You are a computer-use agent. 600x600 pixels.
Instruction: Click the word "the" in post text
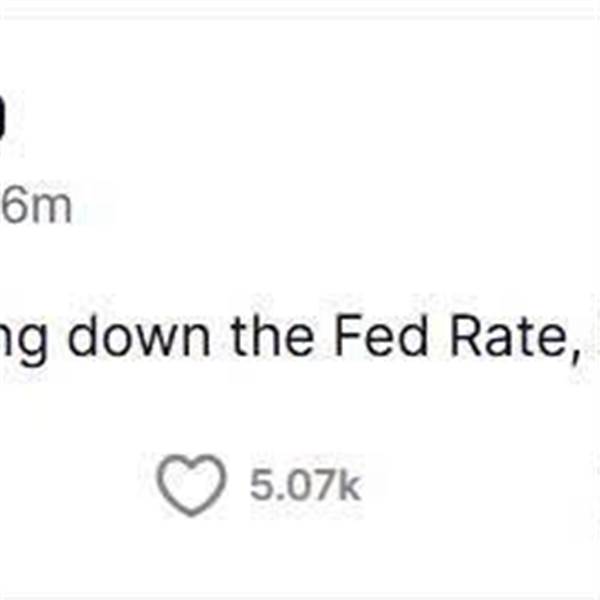pyautogui.click(x=272, y=337)
